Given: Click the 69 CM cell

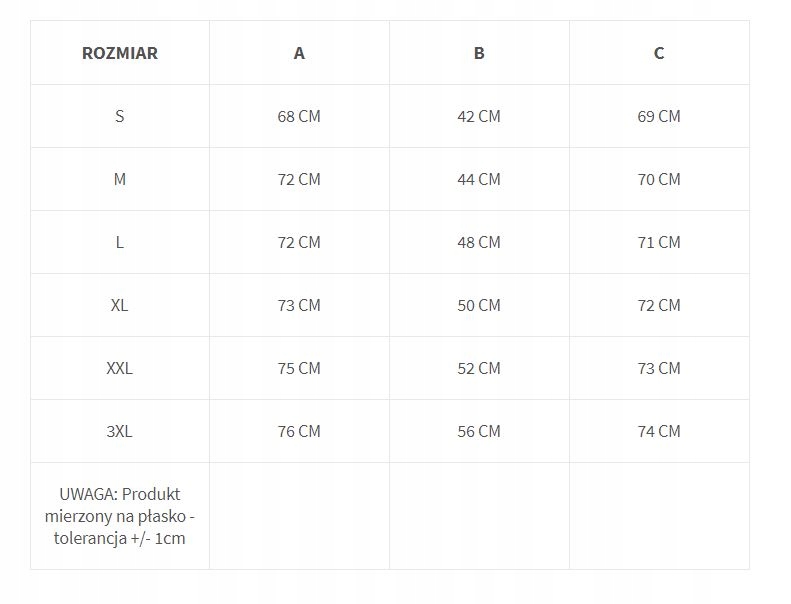Looking at the screenshot, I should (x=659, y=116).
